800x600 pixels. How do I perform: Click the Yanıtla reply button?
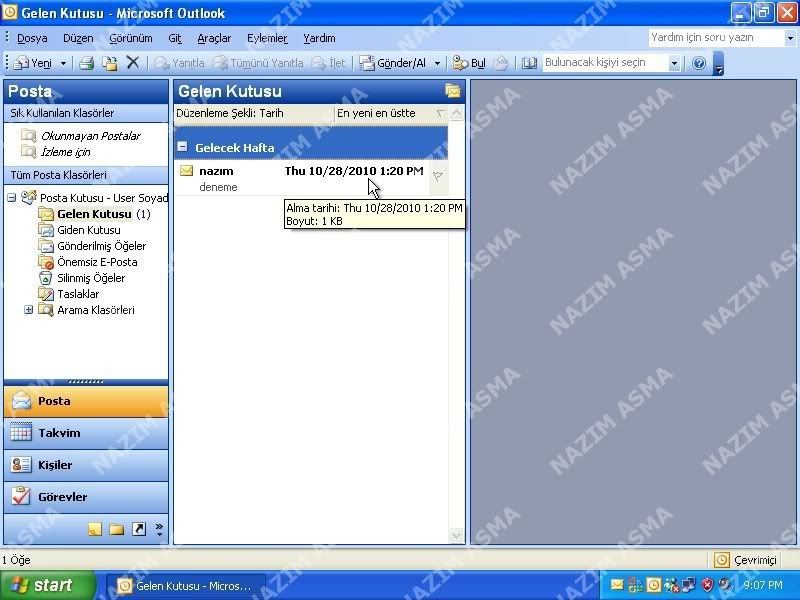[x=179, y=63]
